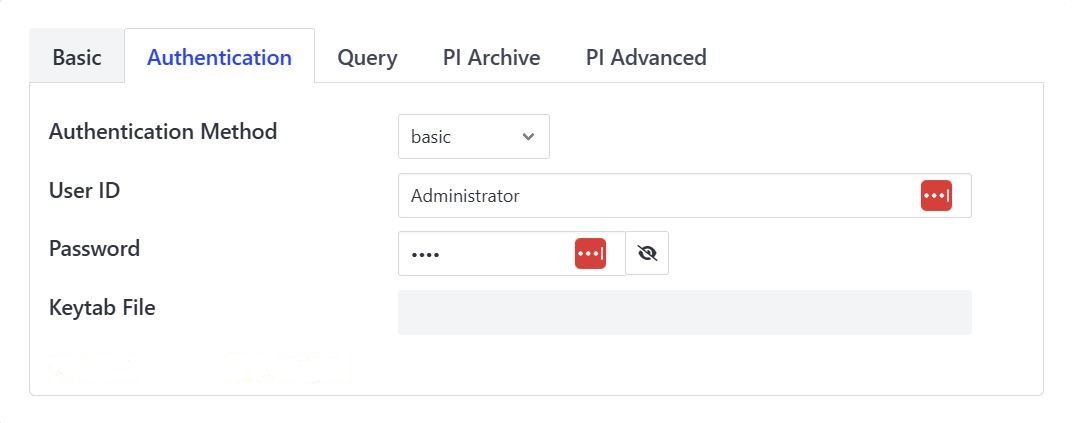Open password manager icon in User ID field
The width and height of the screenshot is (1072, 423).
point(936,196)
